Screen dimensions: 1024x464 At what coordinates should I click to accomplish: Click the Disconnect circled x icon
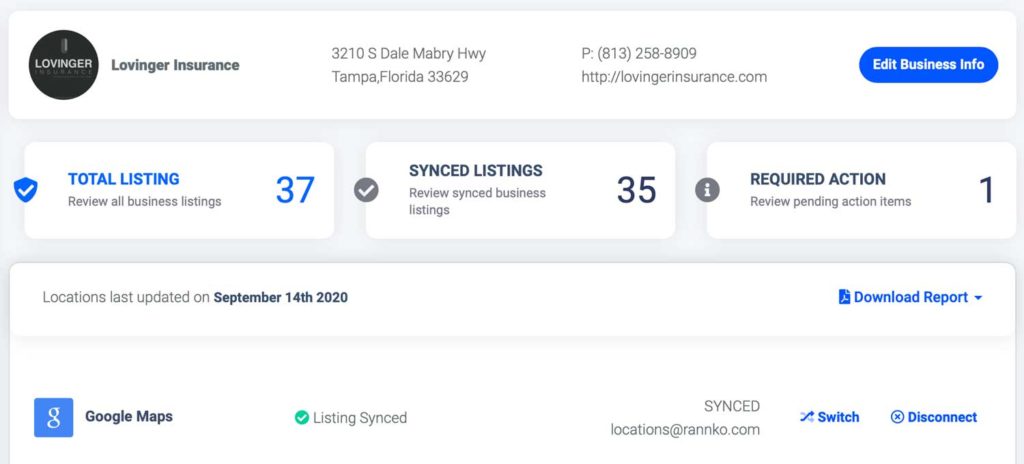tap(897, 417)
